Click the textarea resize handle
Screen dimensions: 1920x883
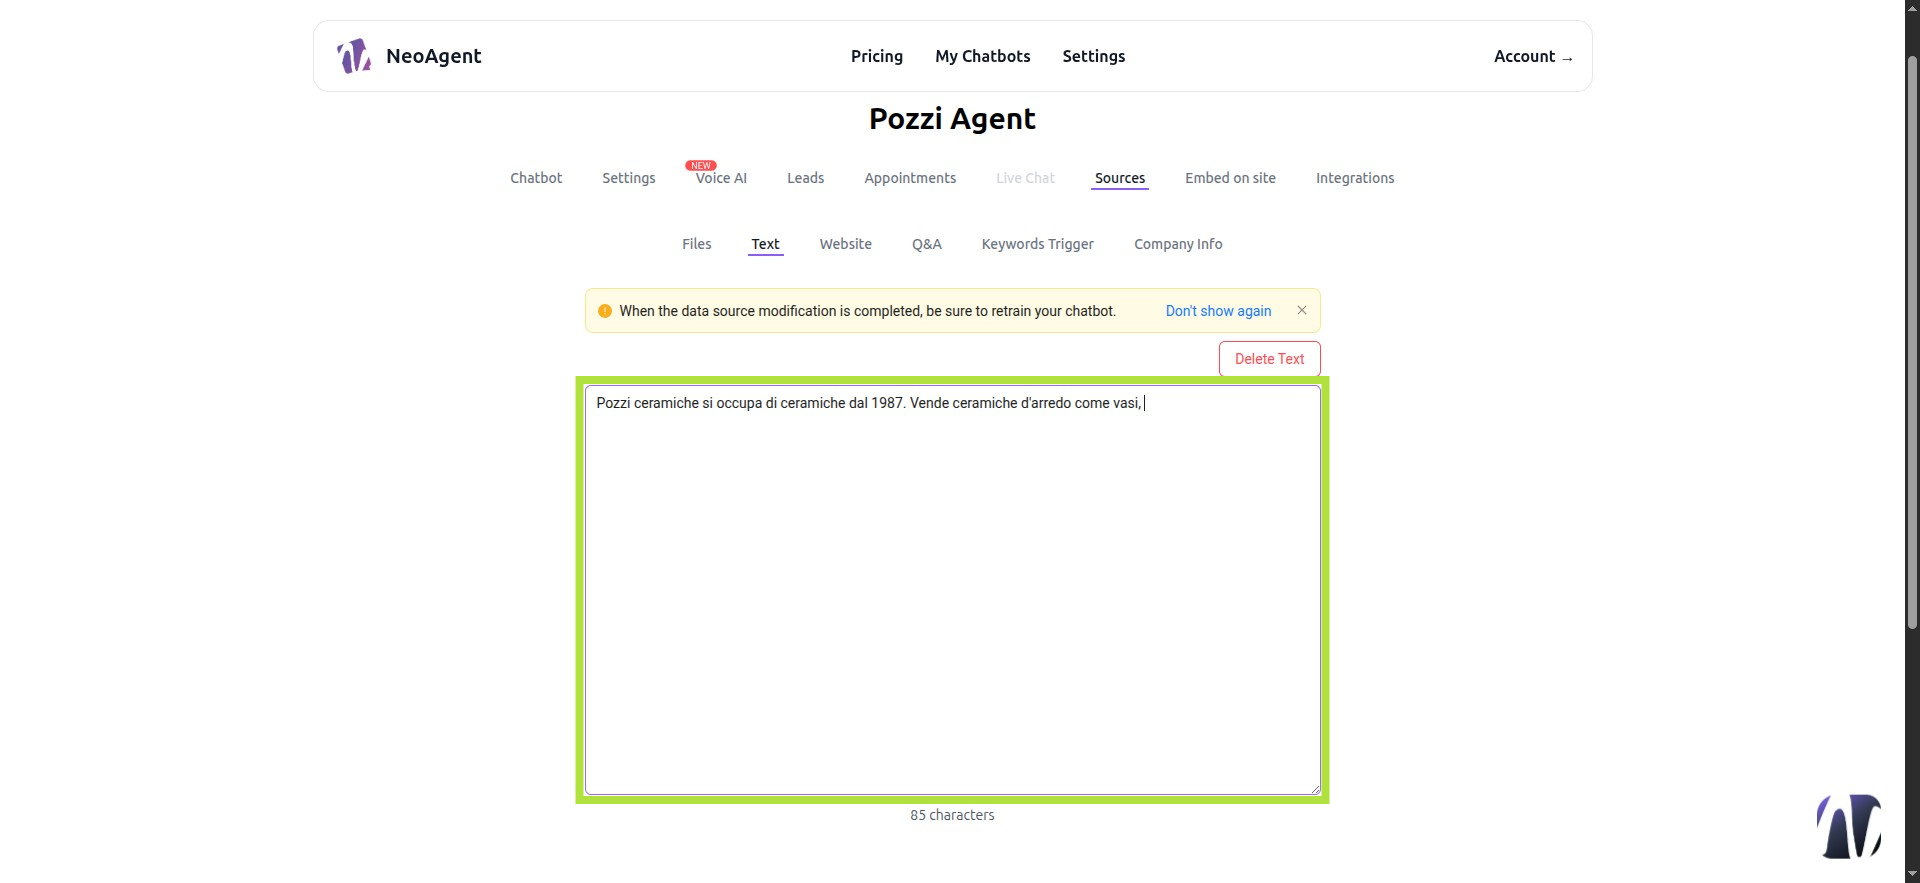pos(1315,789)
